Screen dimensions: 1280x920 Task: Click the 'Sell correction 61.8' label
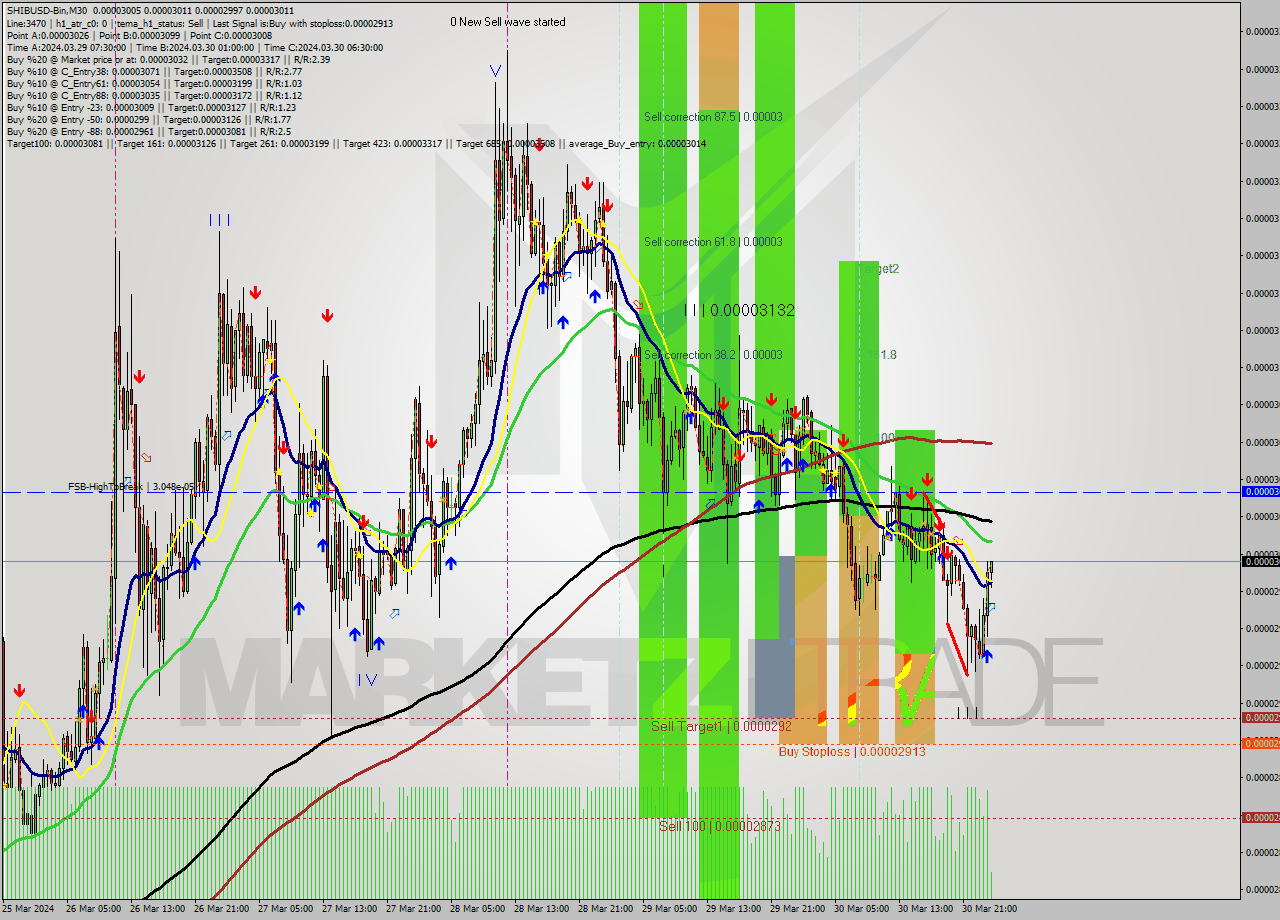(713, 242)
